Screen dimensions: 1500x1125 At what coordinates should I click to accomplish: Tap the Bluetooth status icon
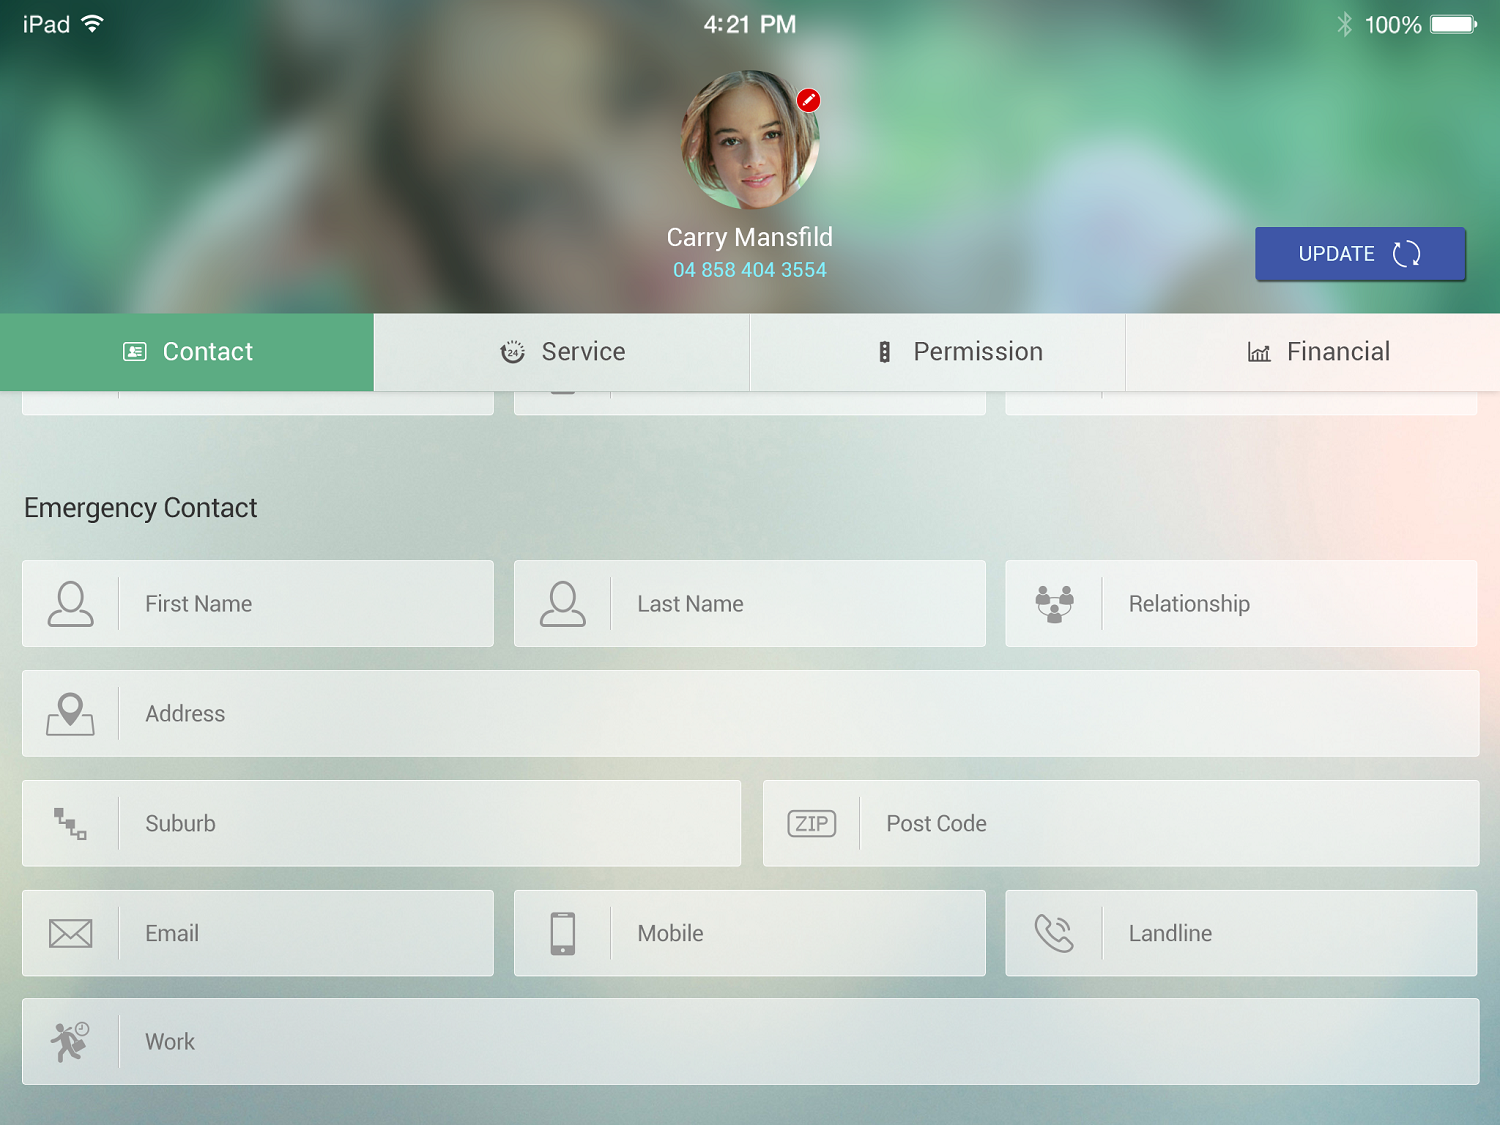tap(1344, 24)
